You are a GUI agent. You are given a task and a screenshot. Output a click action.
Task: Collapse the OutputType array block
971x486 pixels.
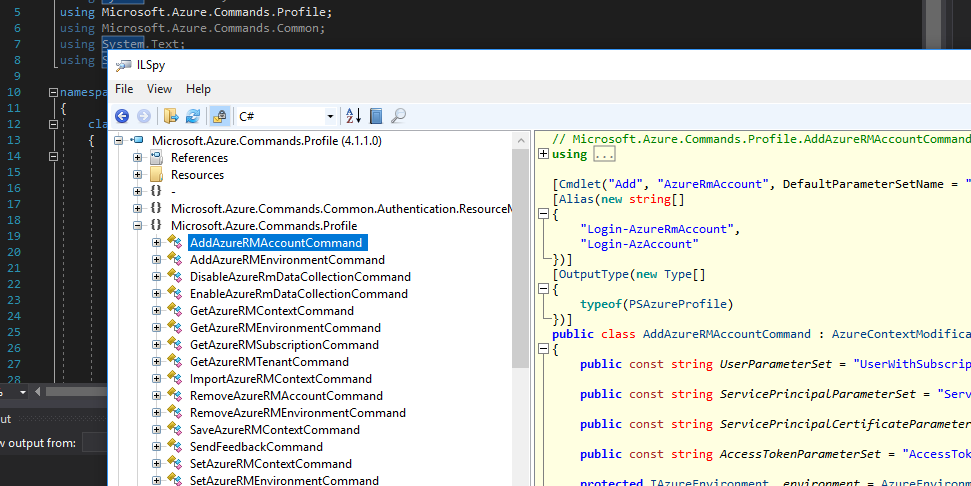(543, 289)
